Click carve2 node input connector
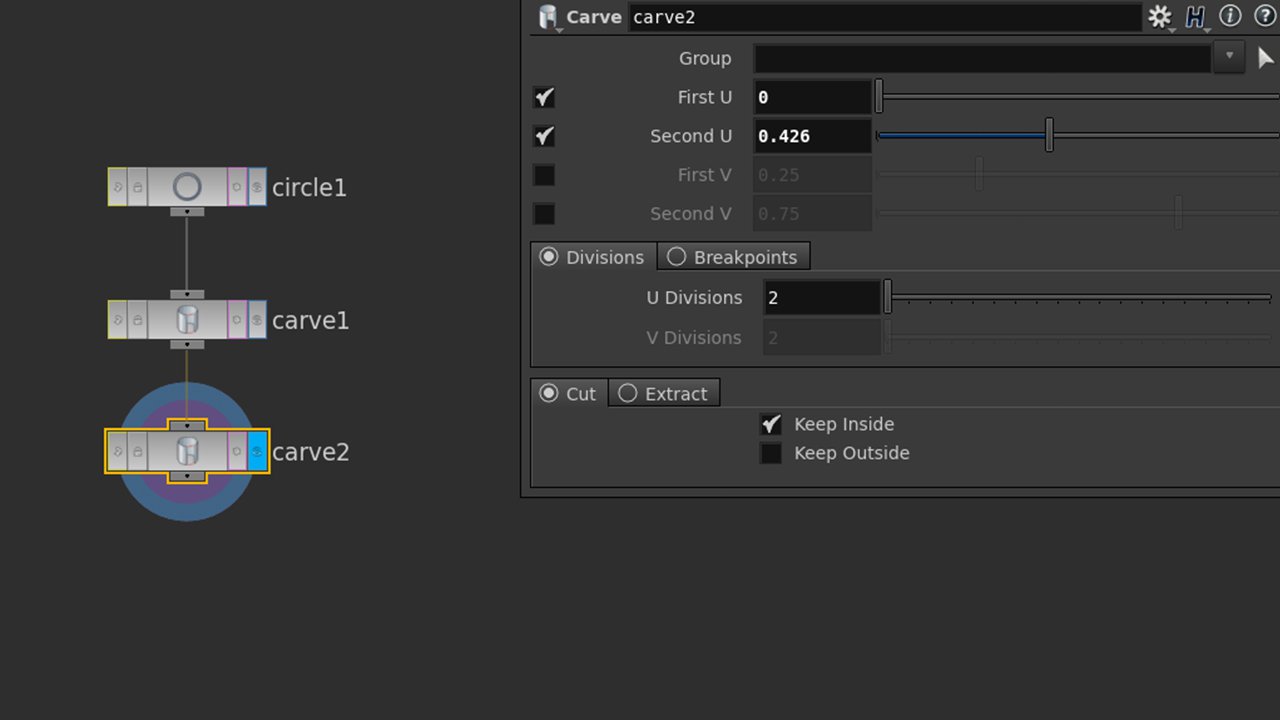 (187, 426)
